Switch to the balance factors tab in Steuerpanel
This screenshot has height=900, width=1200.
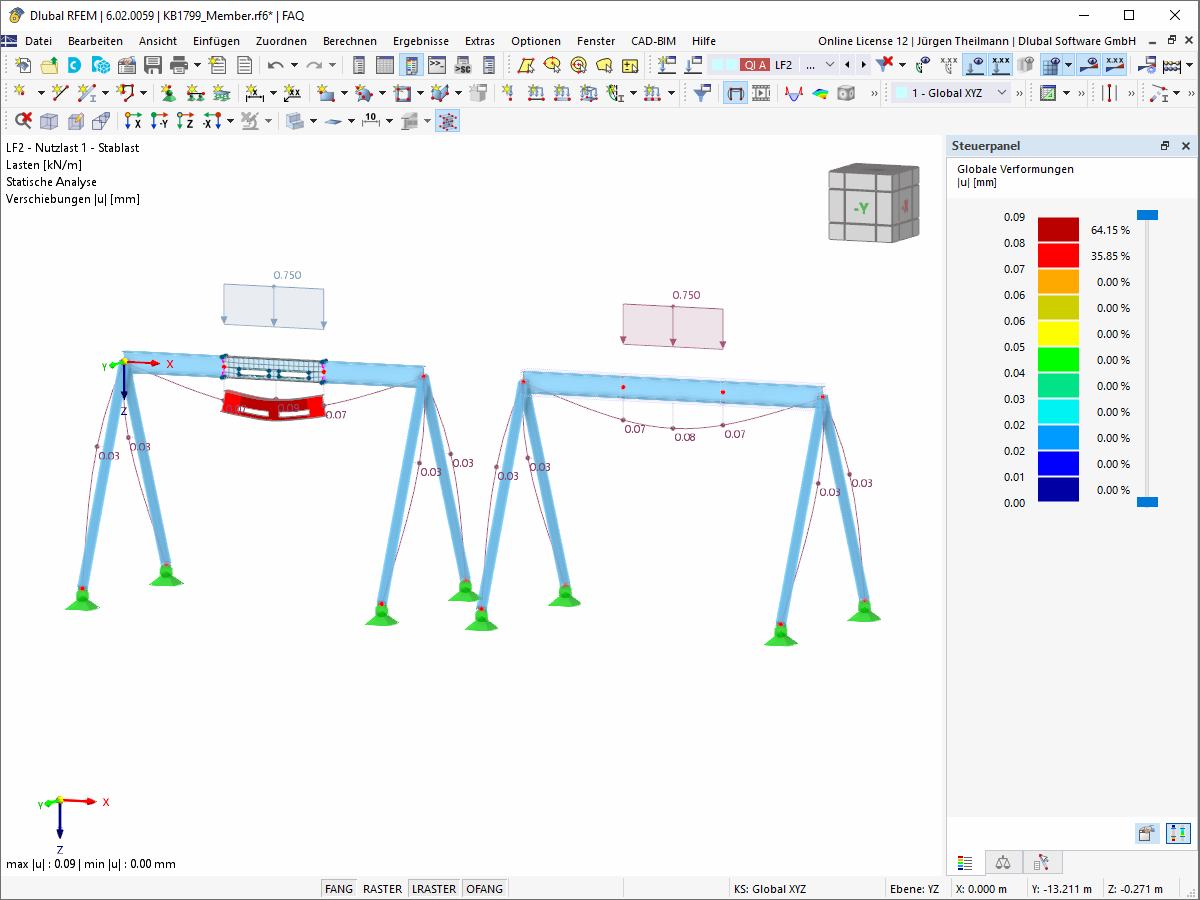[1003, 861]
